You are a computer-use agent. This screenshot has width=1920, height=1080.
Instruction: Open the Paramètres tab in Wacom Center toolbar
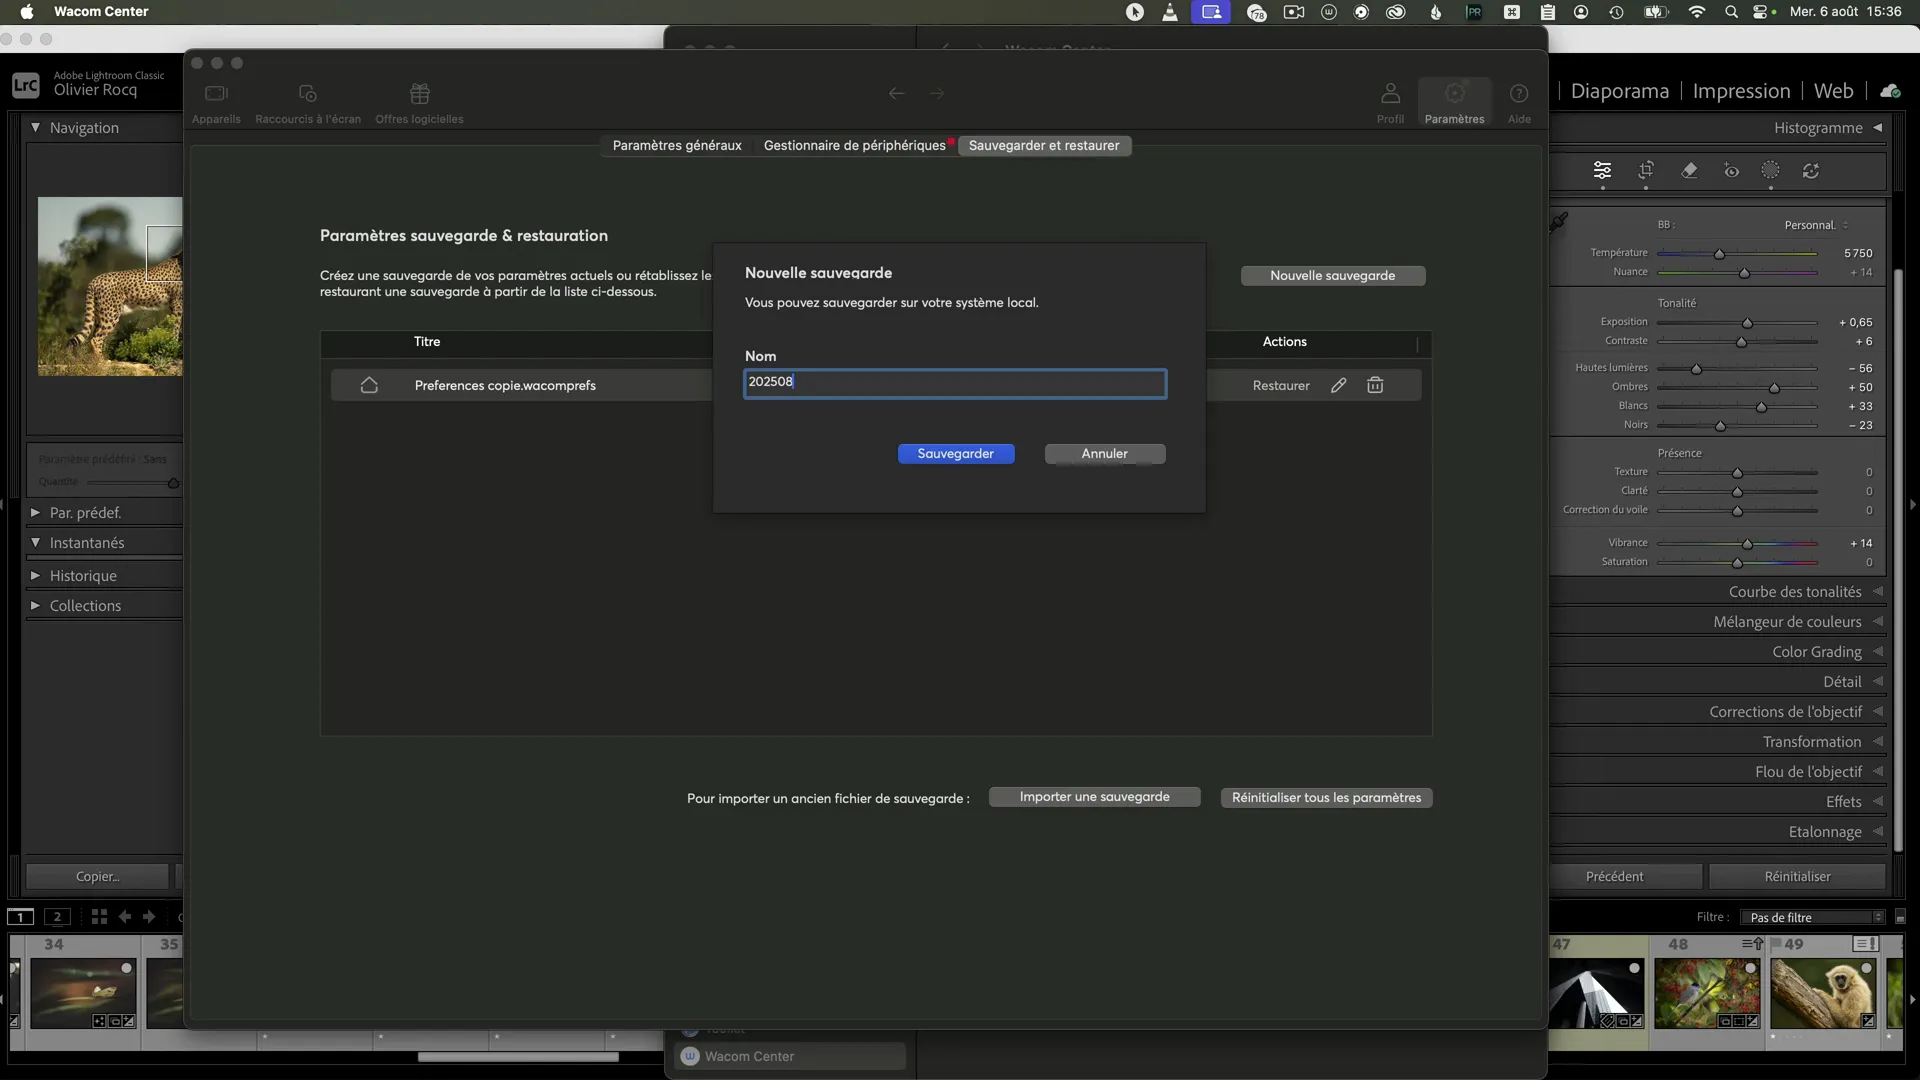1454,103
